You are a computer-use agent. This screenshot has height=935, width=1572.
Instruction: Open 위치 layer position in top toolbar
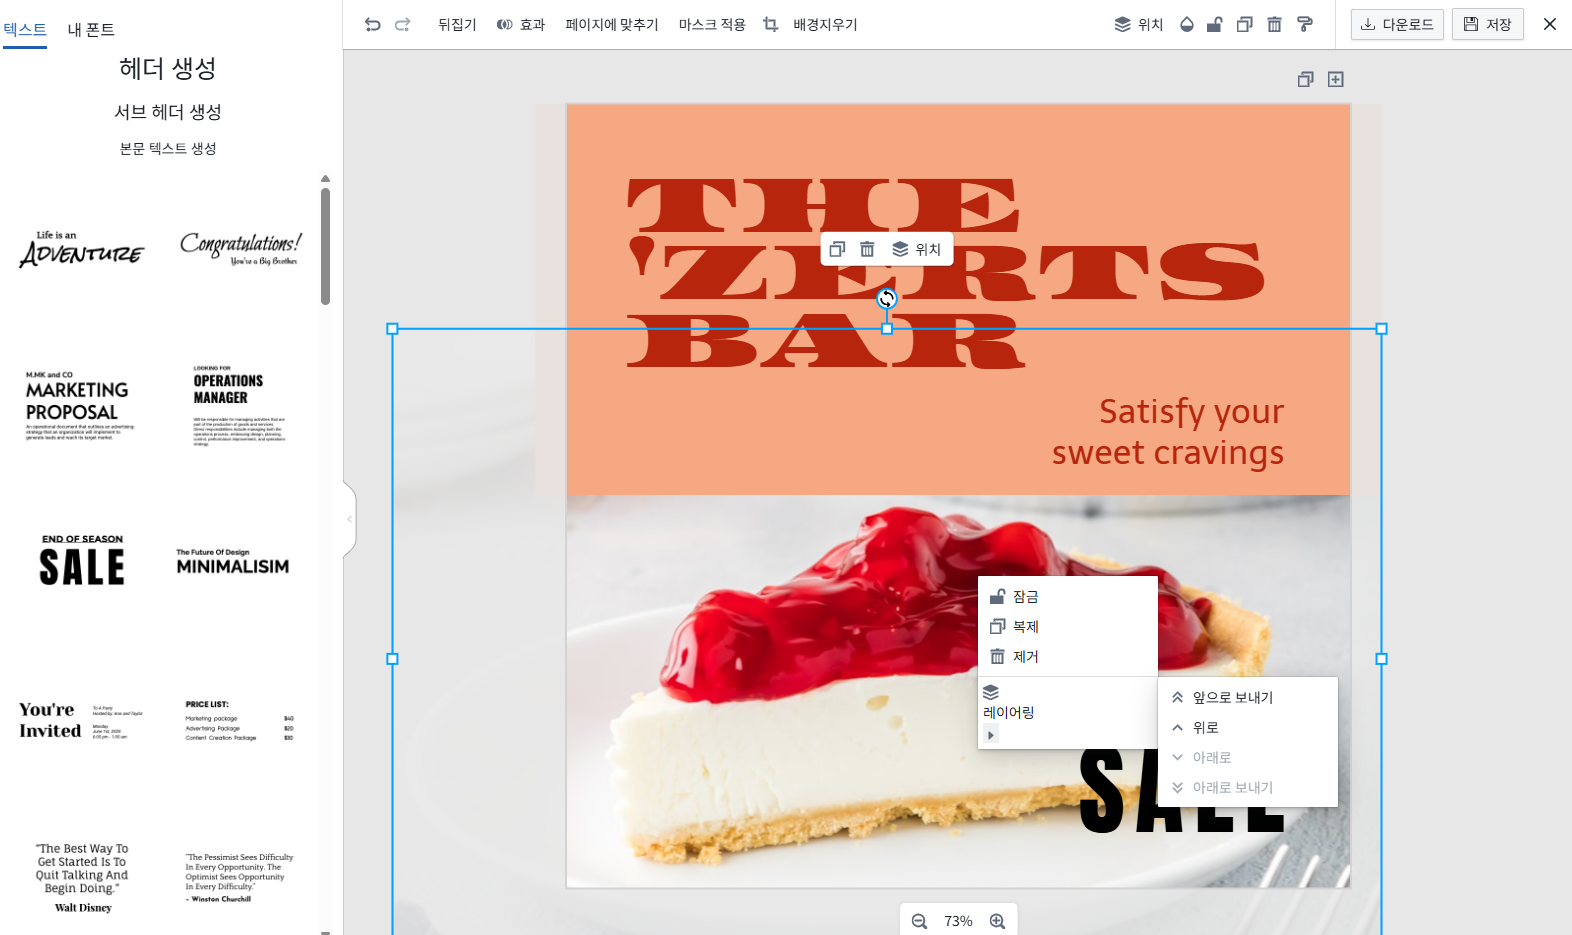pos(1139,24)
